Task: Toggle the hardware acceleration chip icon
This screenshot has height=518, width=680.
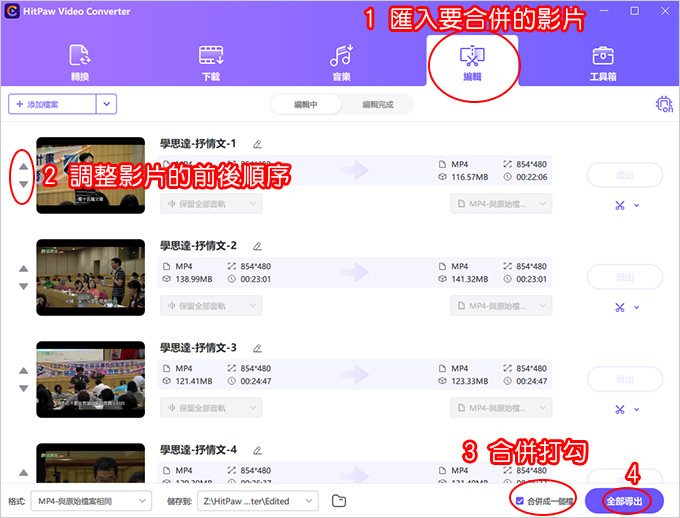Action: click(x=664, y=104)
